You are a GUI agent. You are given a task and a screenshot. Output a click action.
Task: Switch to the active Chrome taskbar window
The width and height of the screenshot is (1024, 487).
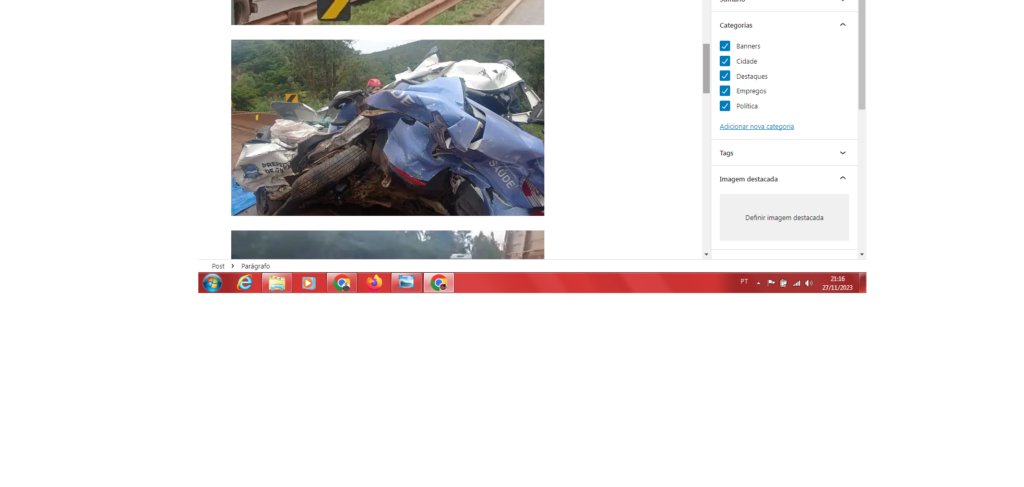(439, 283)
